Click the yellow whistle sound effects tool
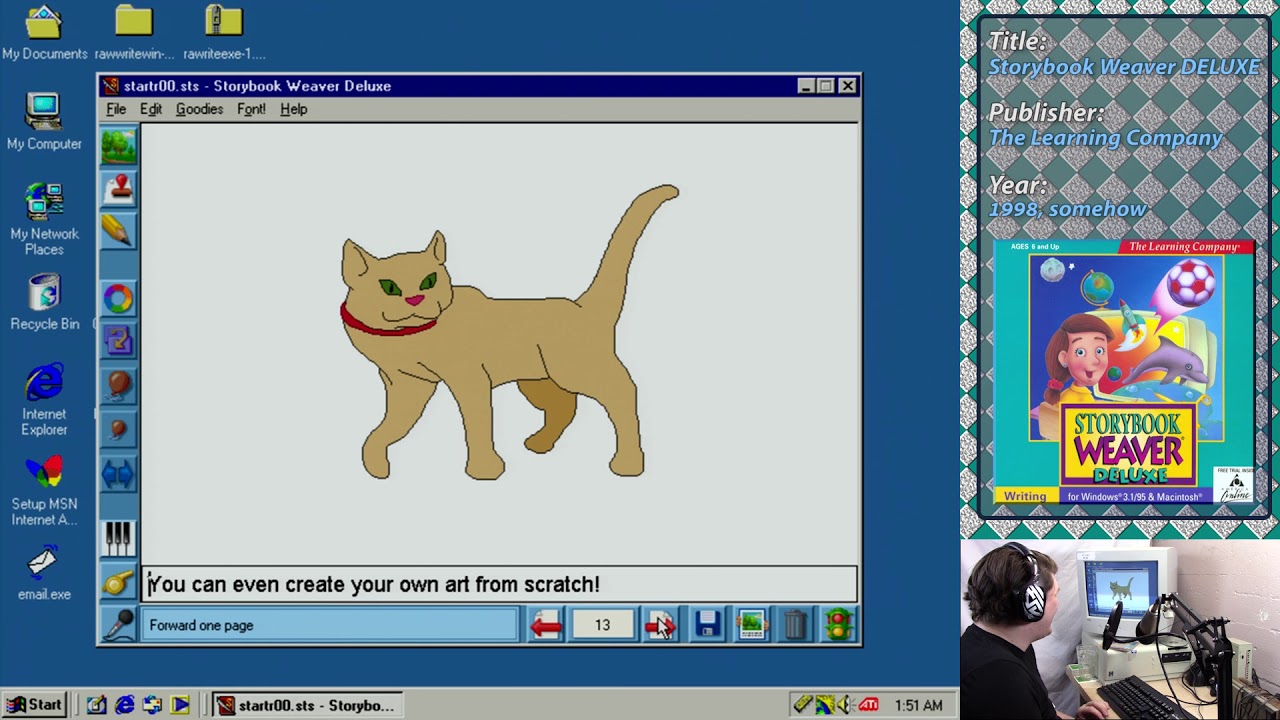 [x=118, y=582]
